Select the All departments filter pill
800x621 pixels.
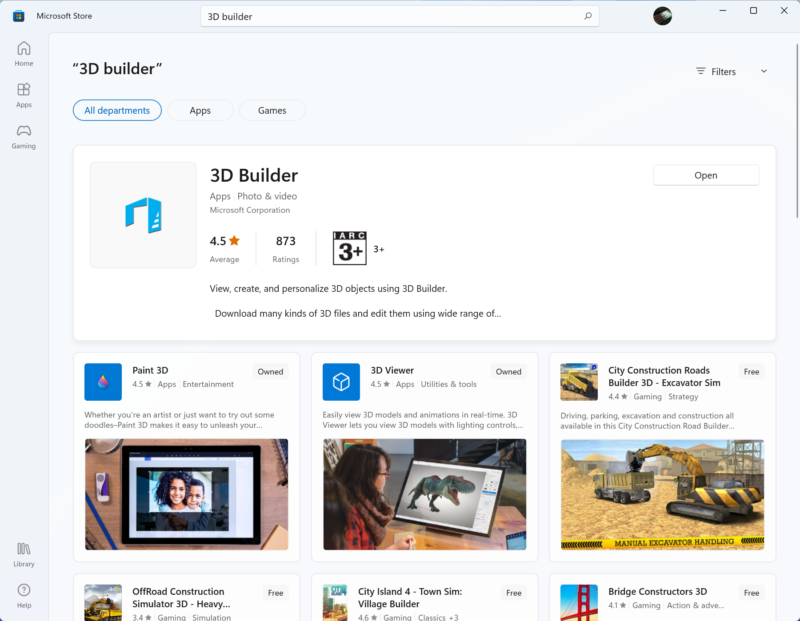coord(117,110)
